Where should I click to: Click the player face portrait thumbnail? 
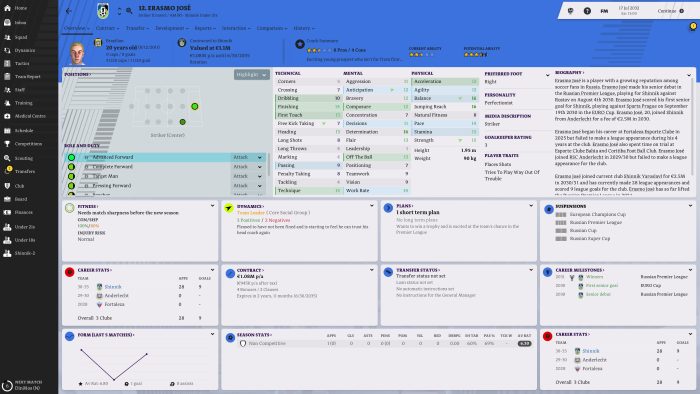tap(77, 53)
